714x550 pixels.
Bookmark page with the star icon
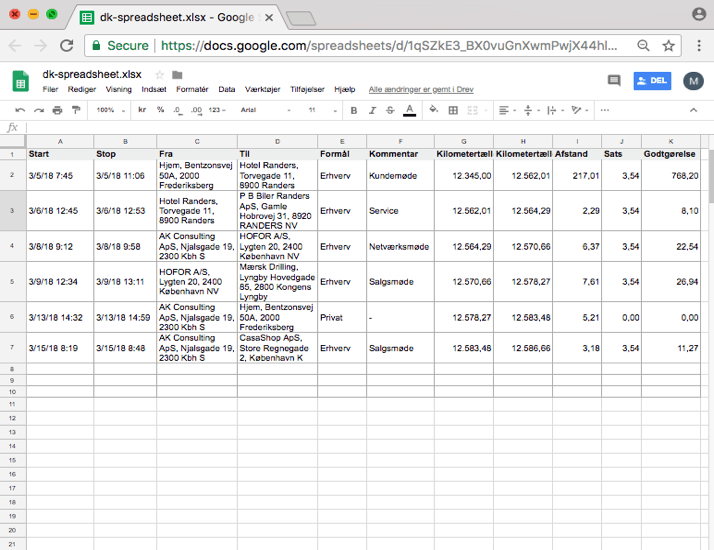[x=668, y=46]
